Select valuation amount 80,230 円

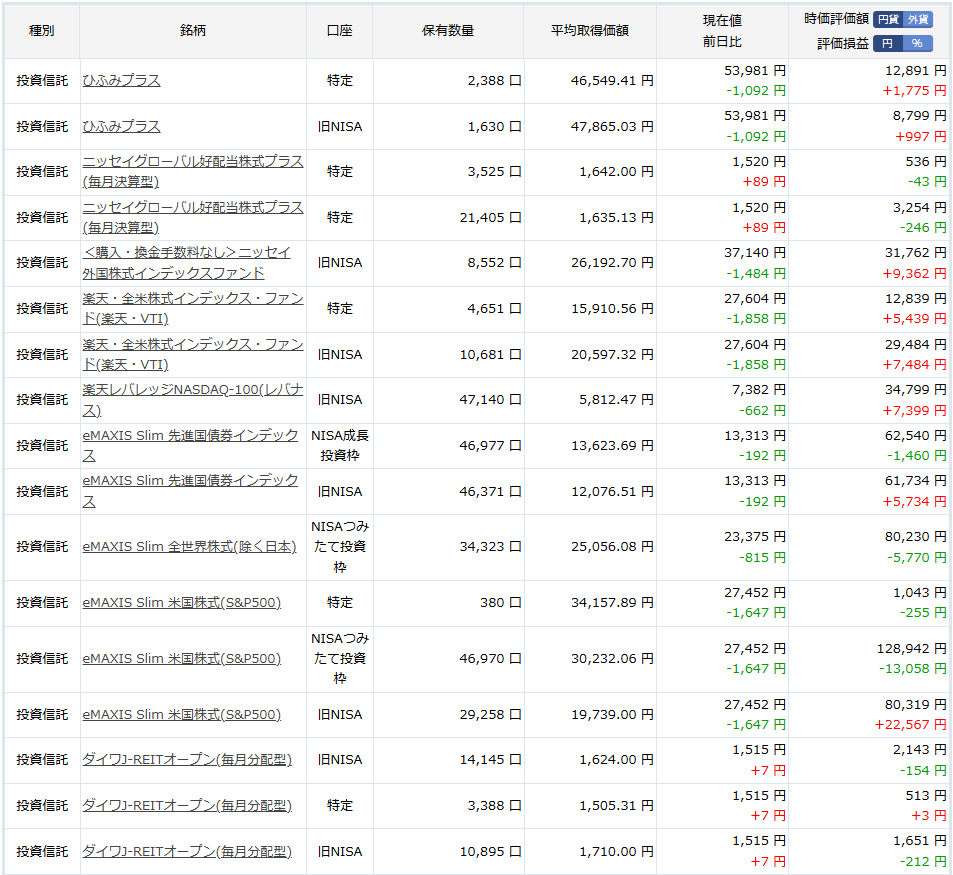(x=916, y=537)
